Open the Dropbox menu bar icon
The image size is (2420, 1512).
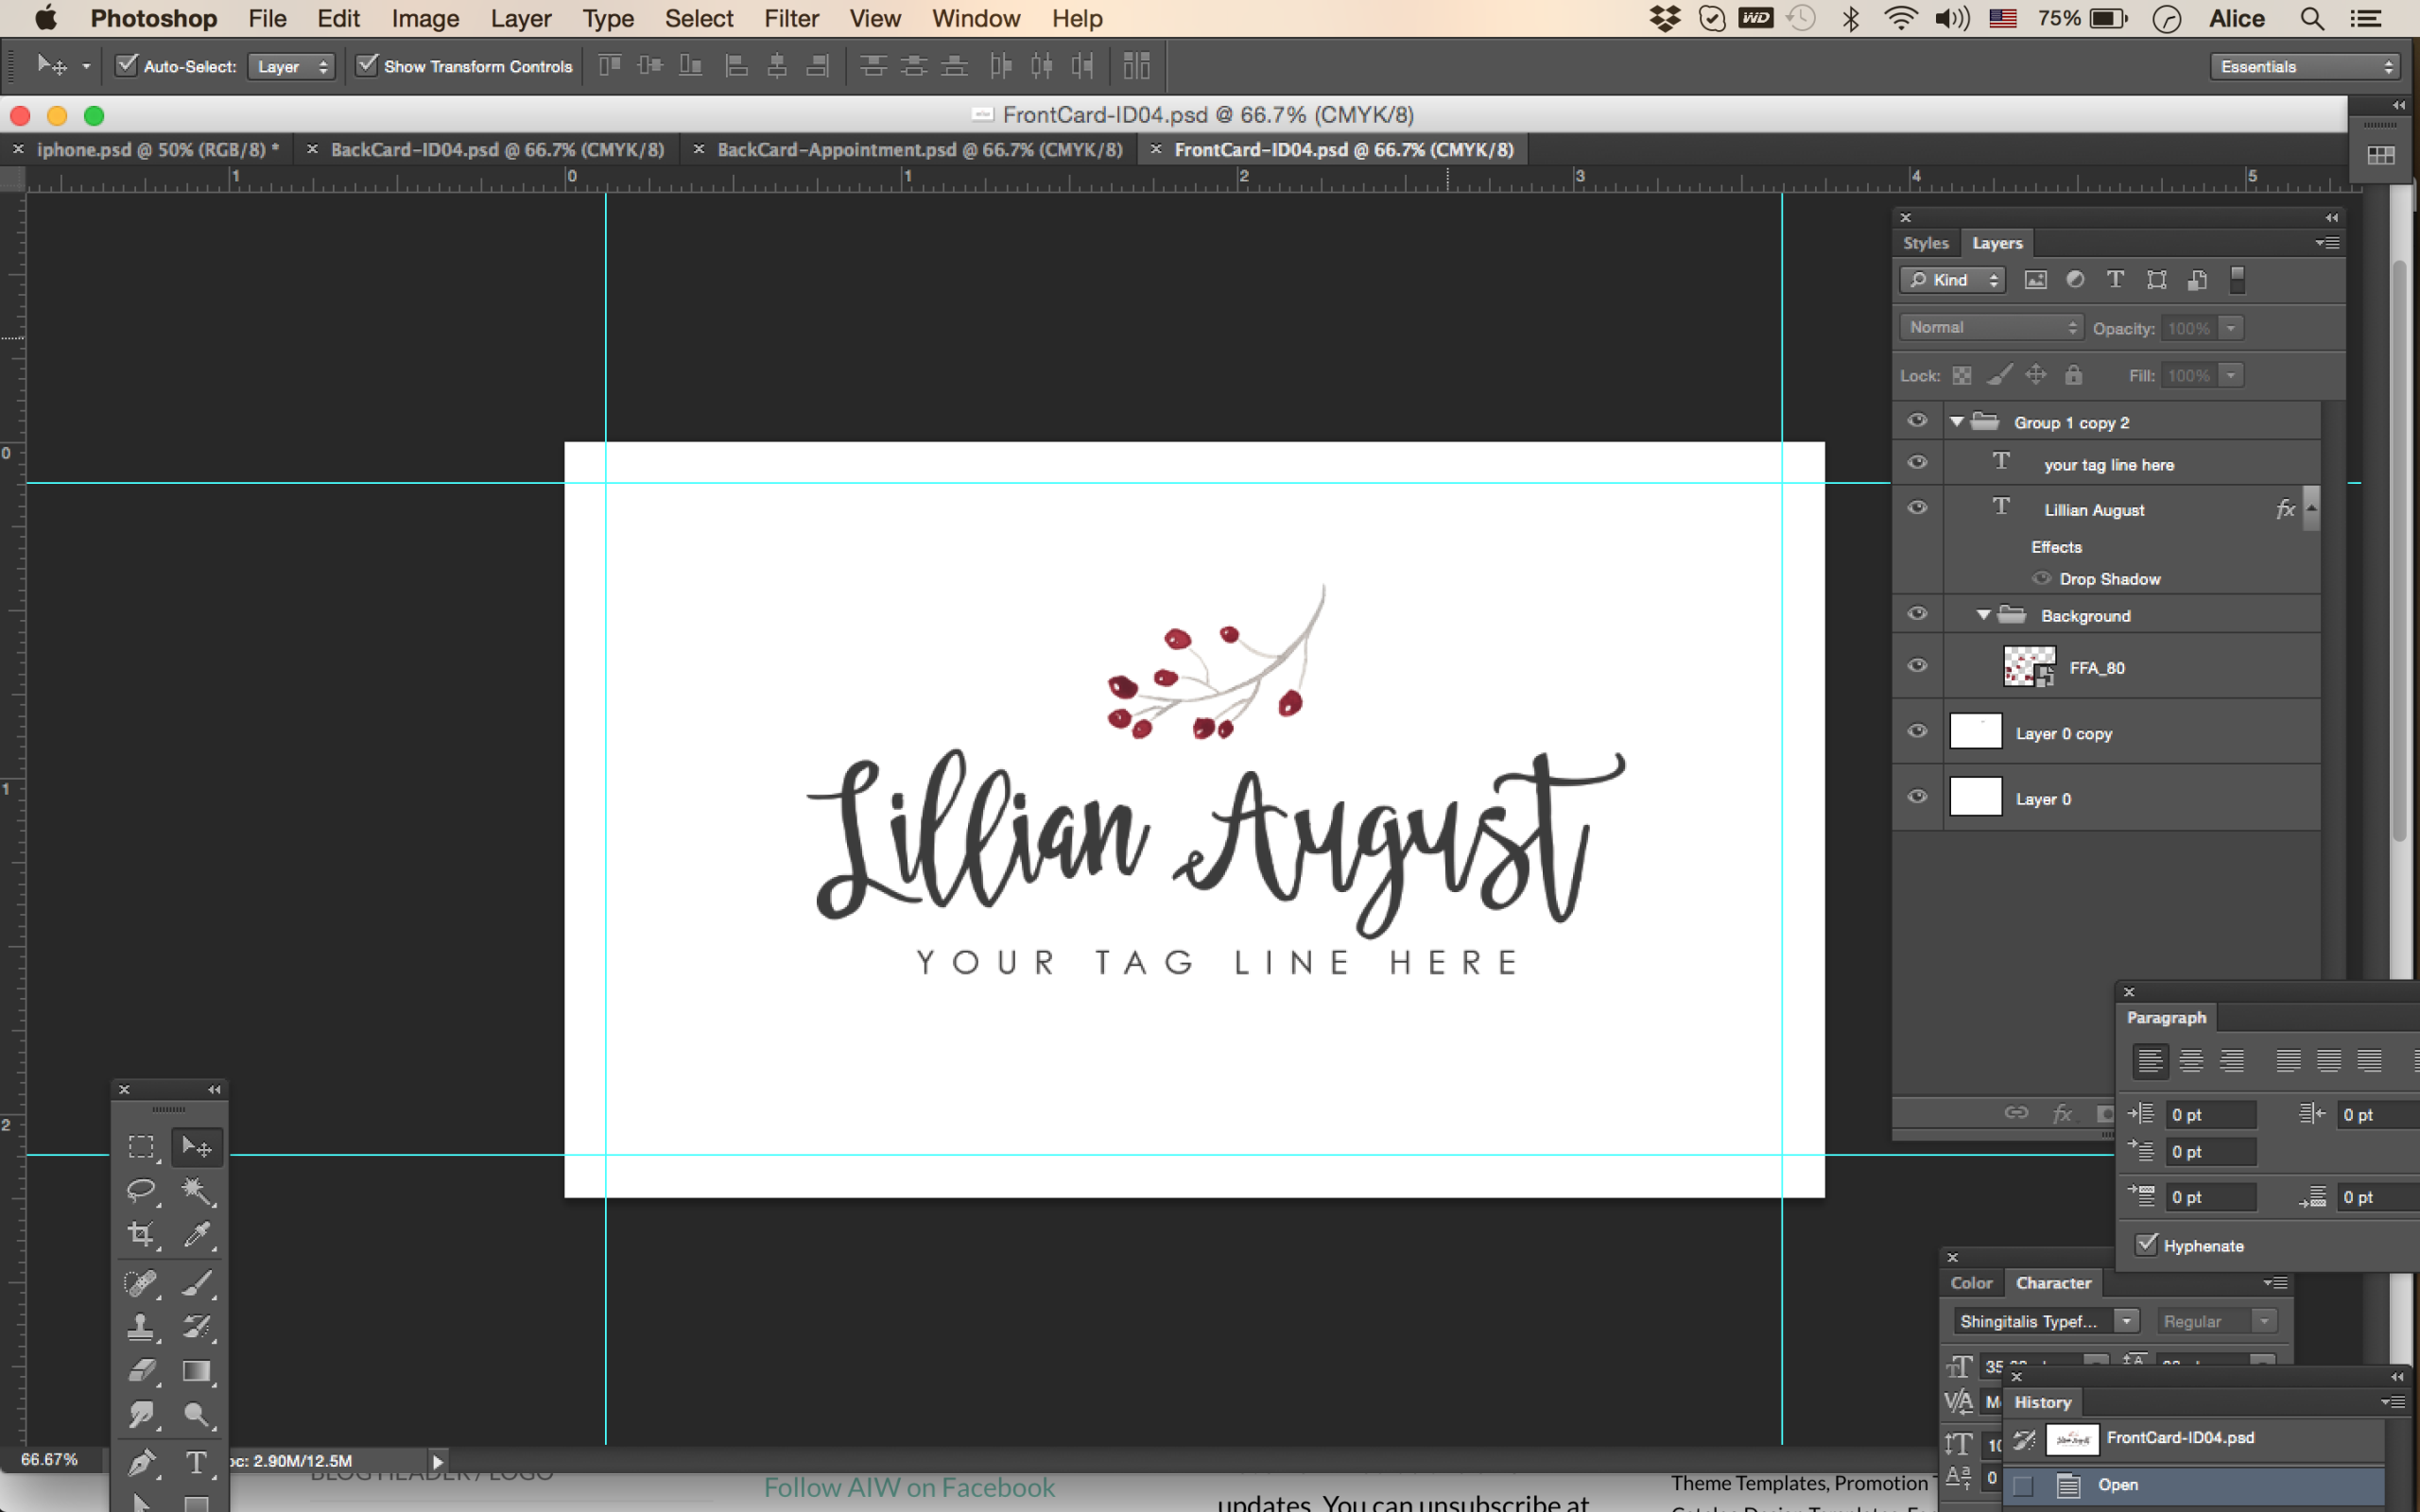tap(1665, 18)
